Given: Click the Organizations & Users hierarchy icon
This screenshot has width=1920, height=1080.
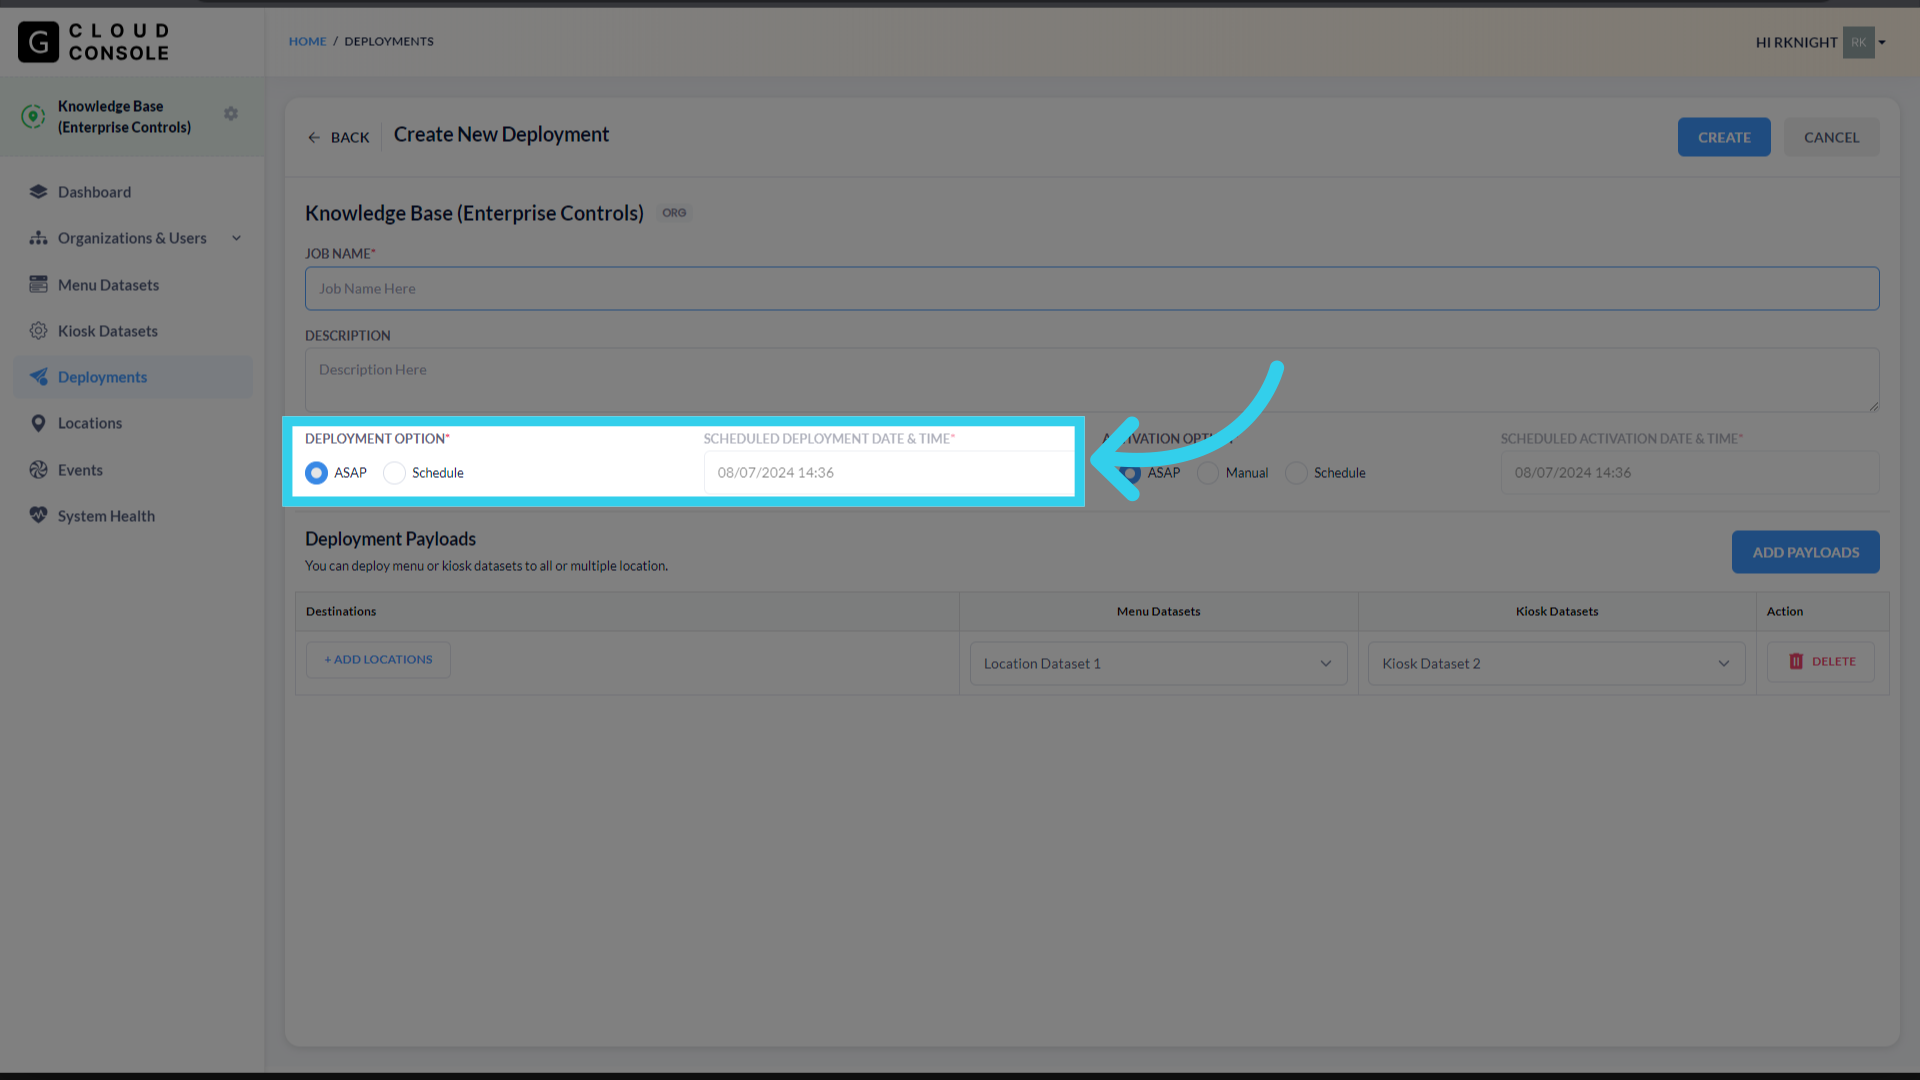Looking at the screenshot, I should [38, 238].
